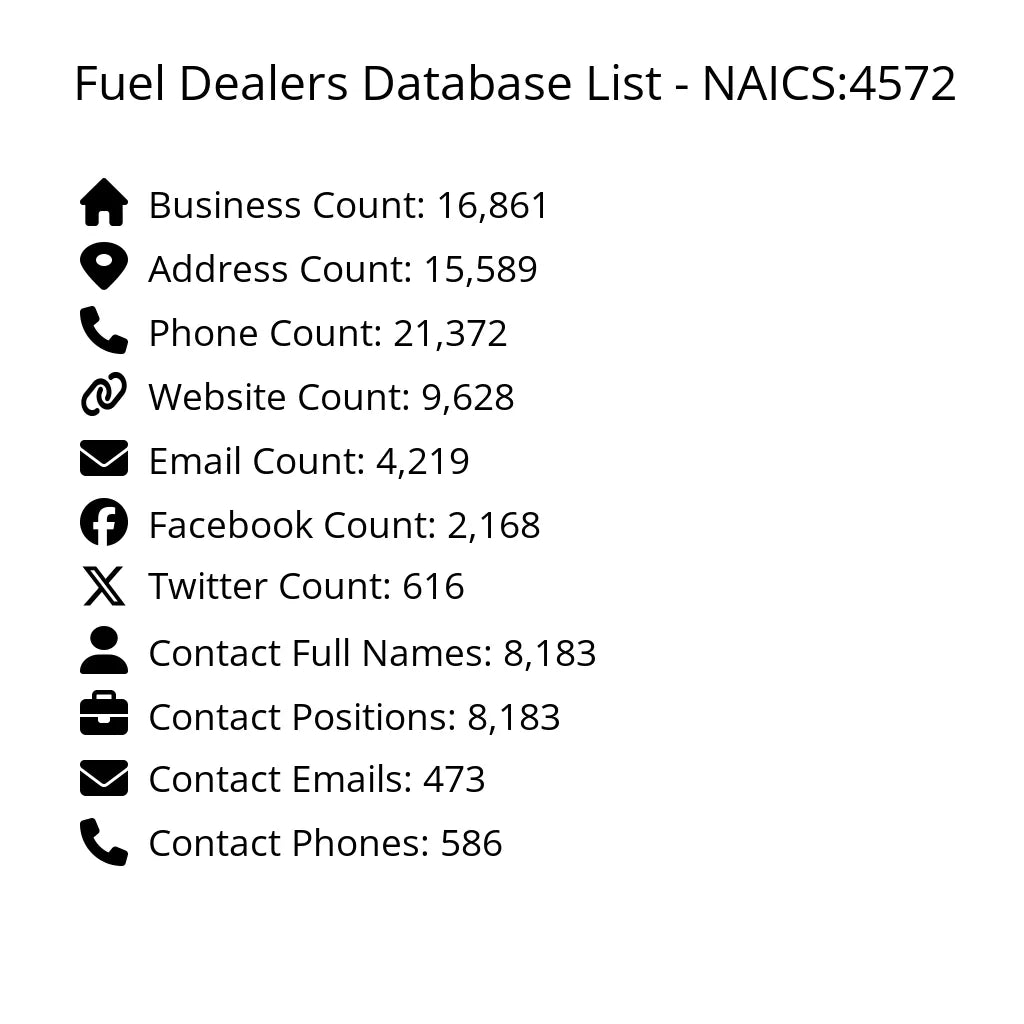Select the Twitter Count: 616 text

(306, 587)
